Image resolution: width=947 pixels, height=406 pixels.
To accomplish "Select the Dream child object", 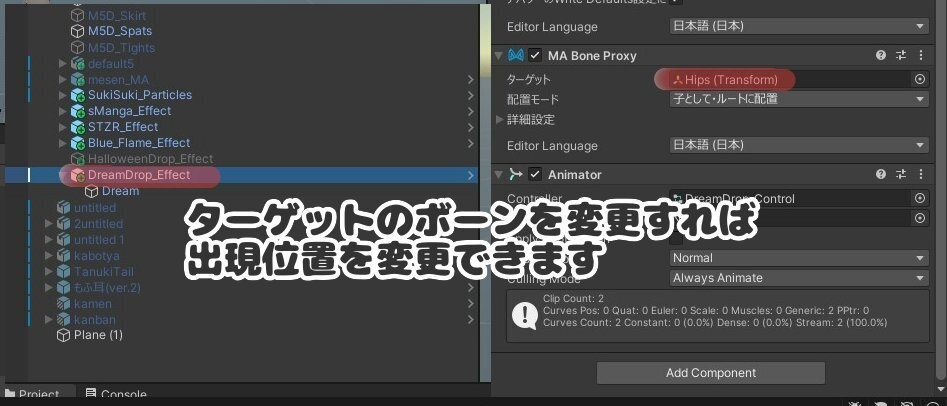I will [120, 191].
